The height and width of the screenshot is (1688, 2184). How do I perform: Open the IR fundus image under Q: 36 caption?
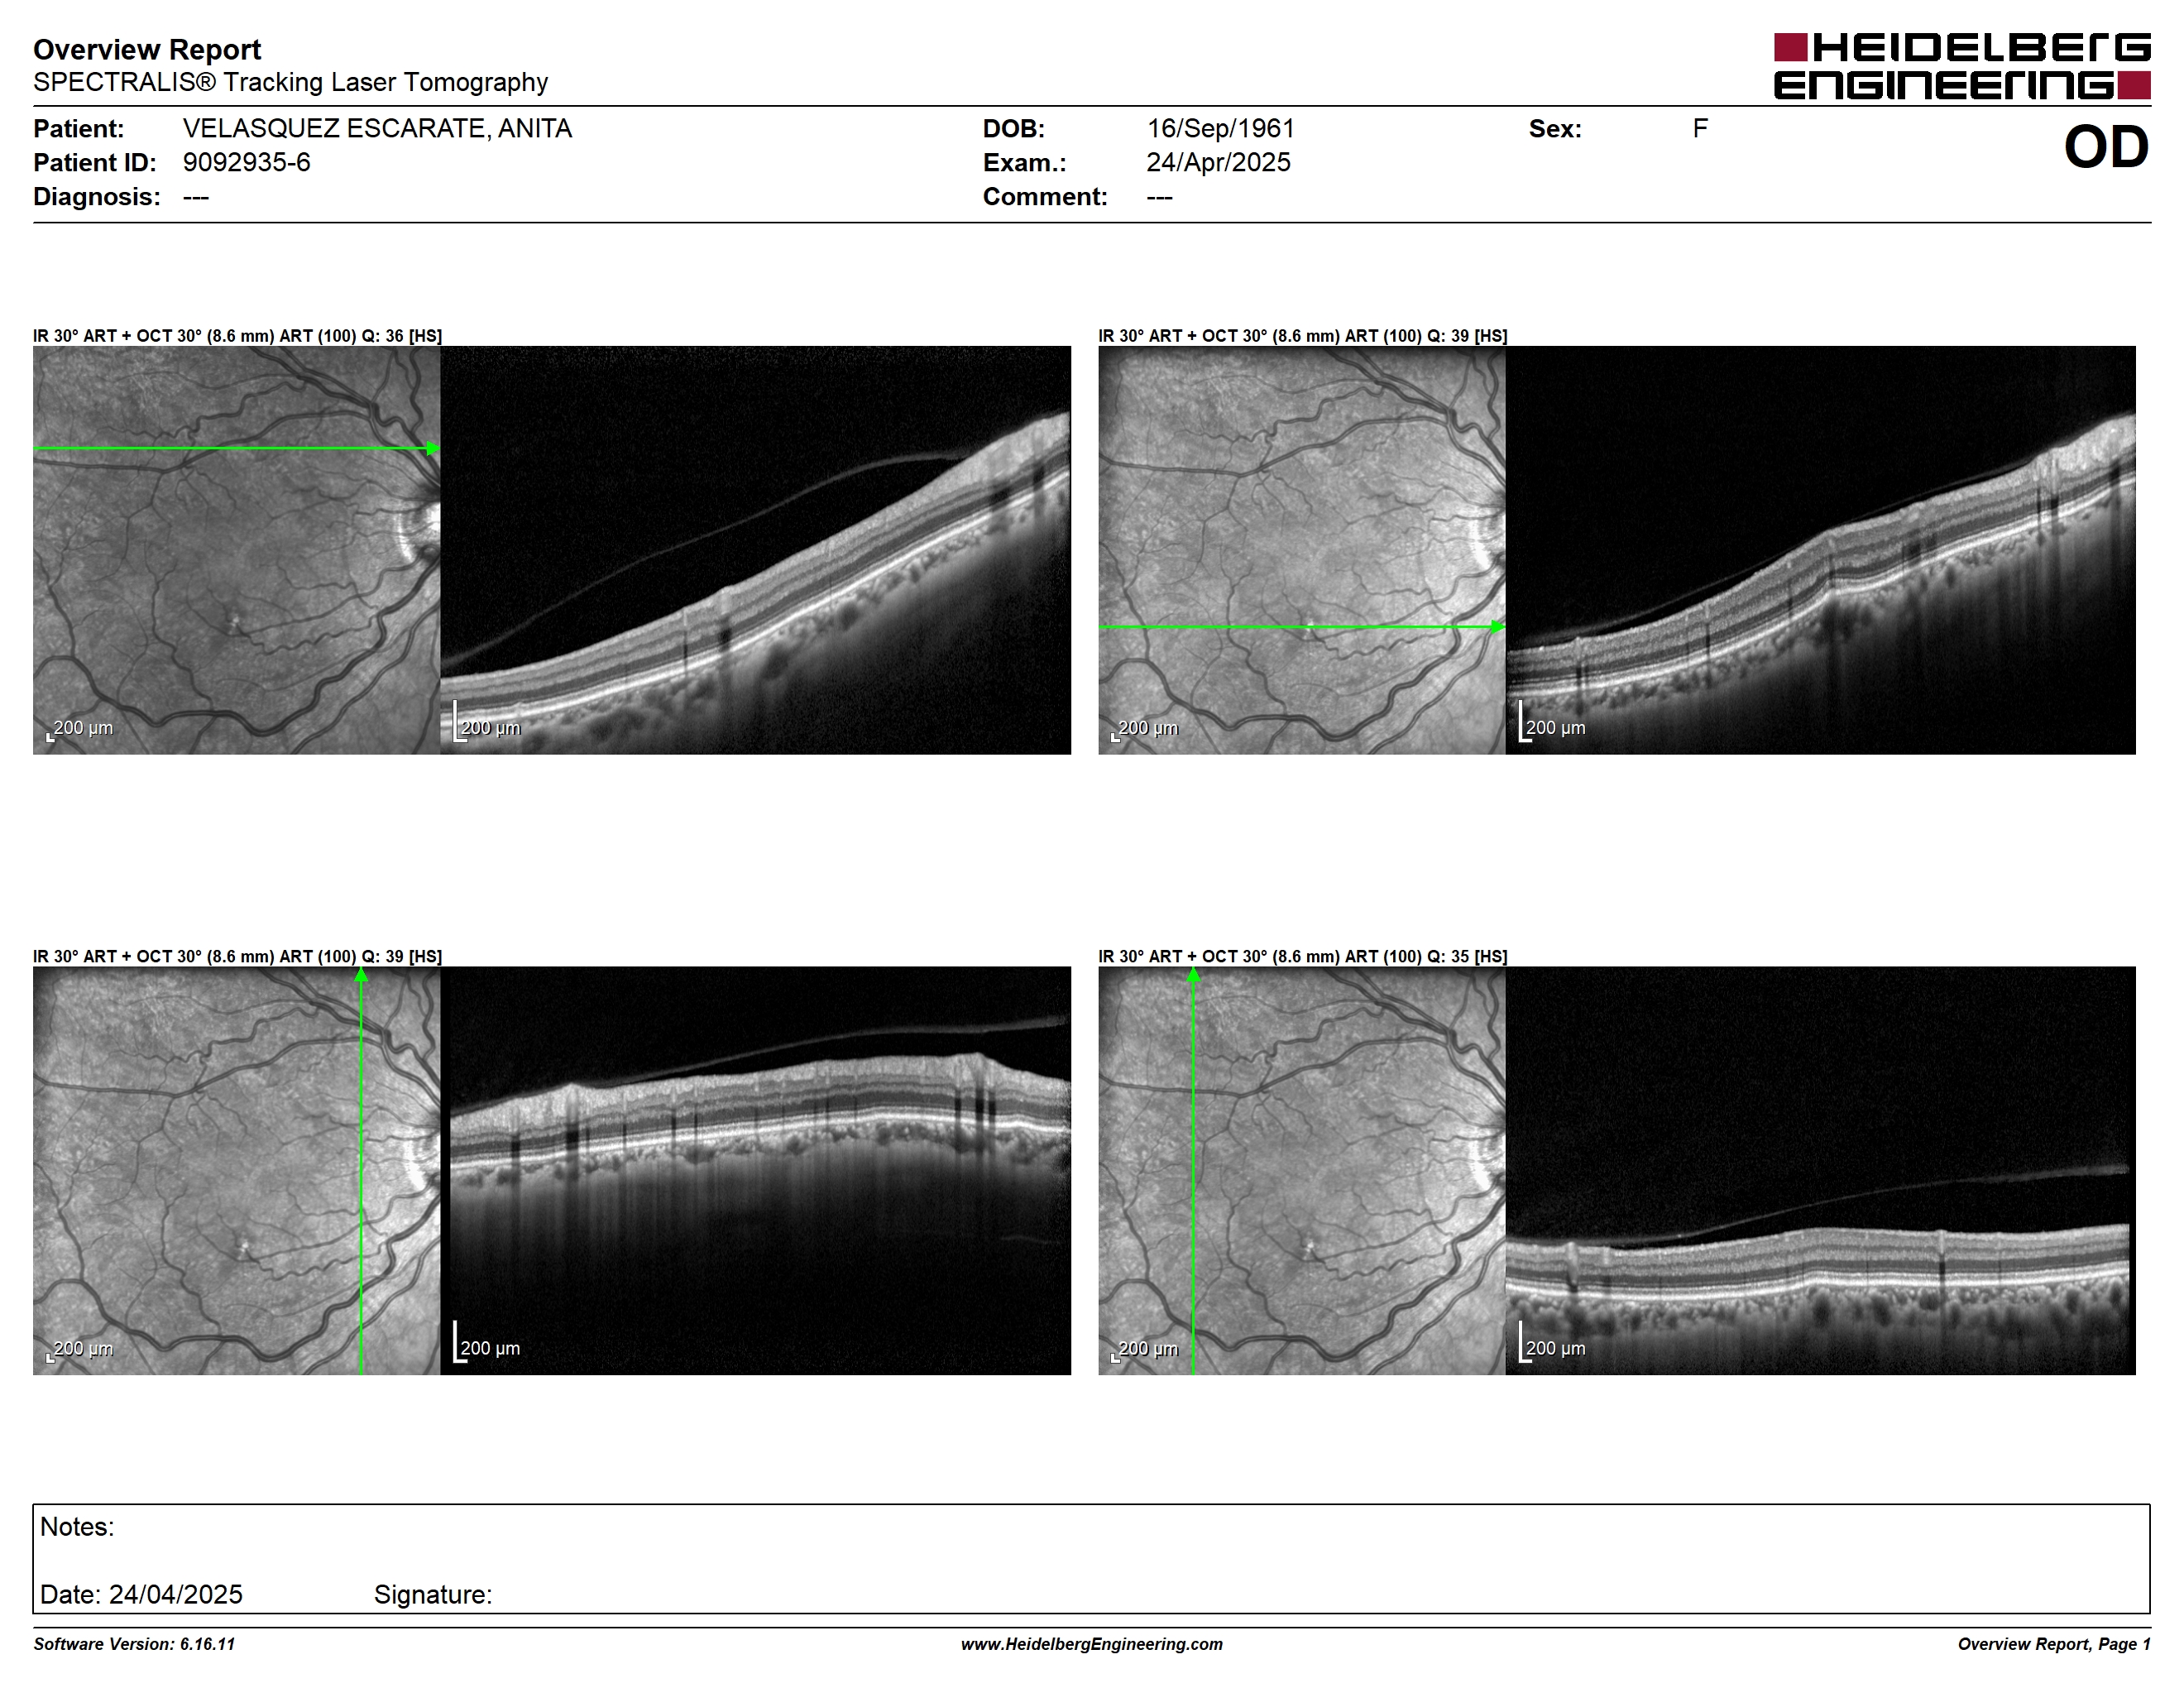[236, 550]
